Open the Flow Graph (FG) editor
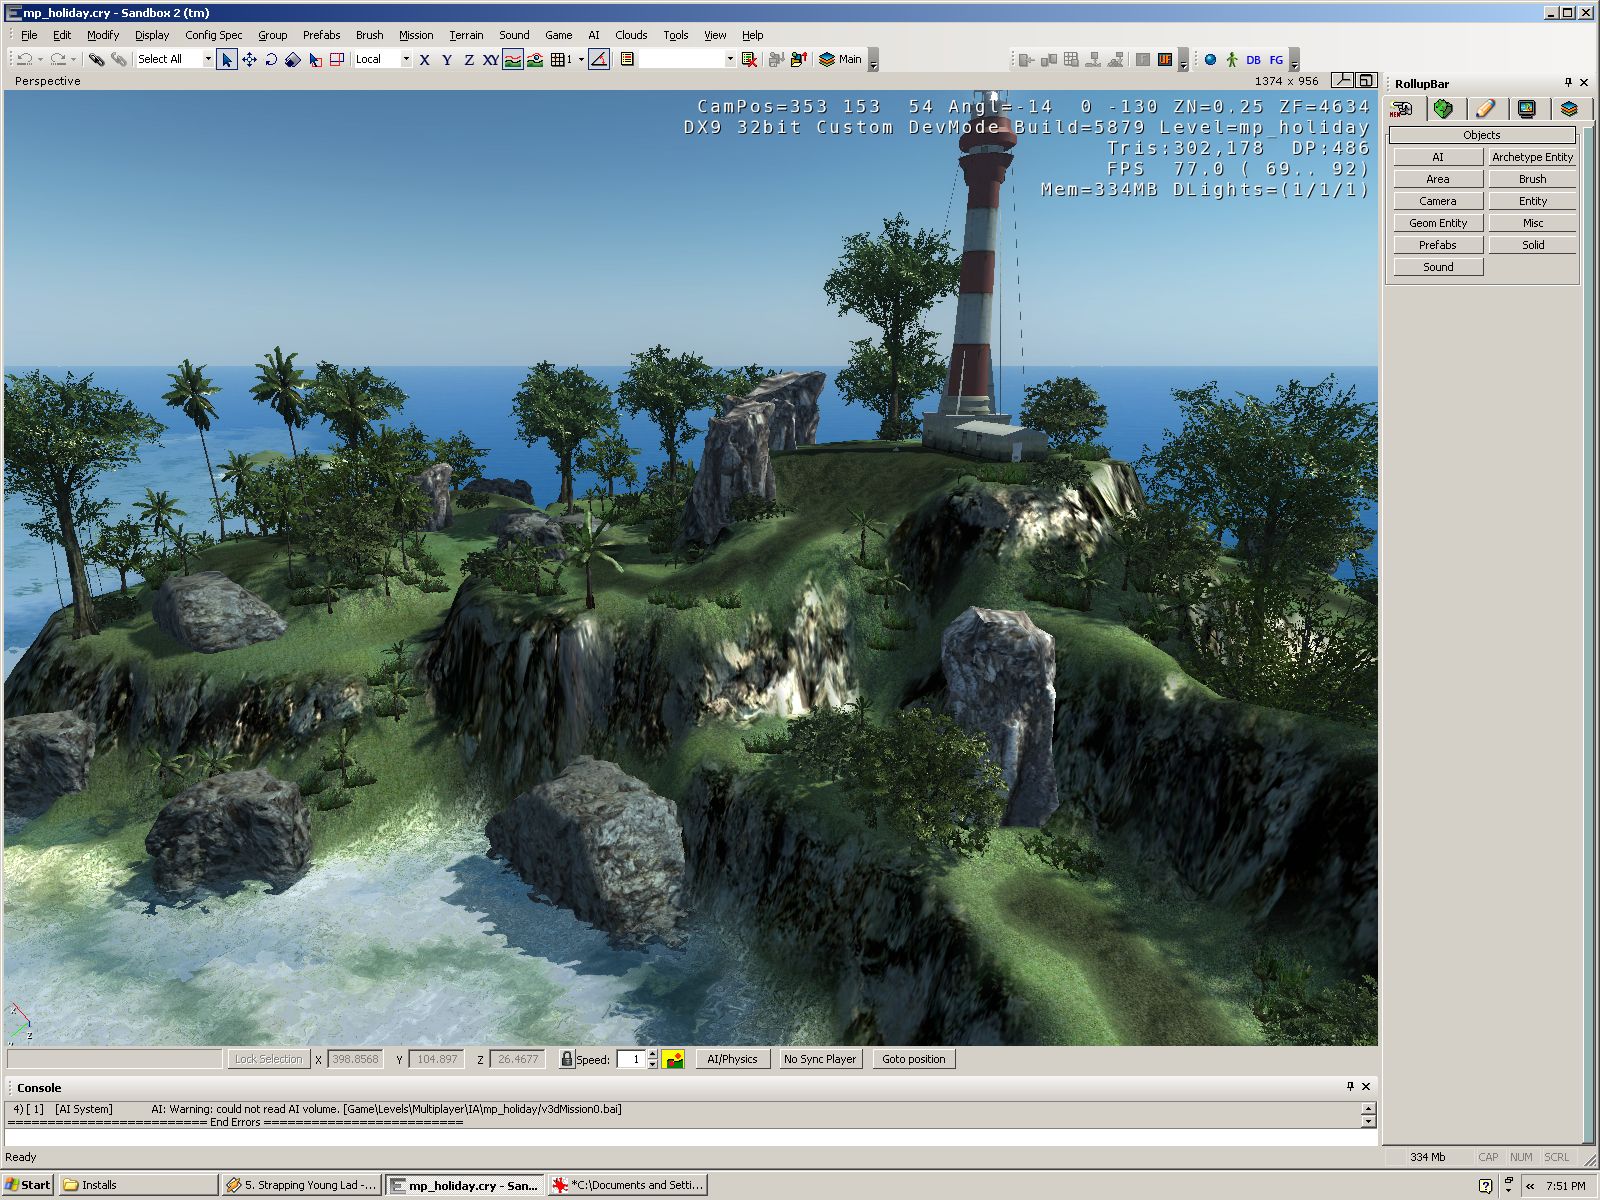This screenshot has width=1600, height=1200. [x=1276, y=60]
